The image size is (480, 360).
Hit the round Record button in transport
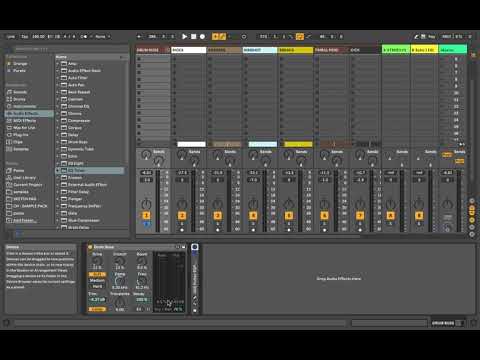(202, 36)
